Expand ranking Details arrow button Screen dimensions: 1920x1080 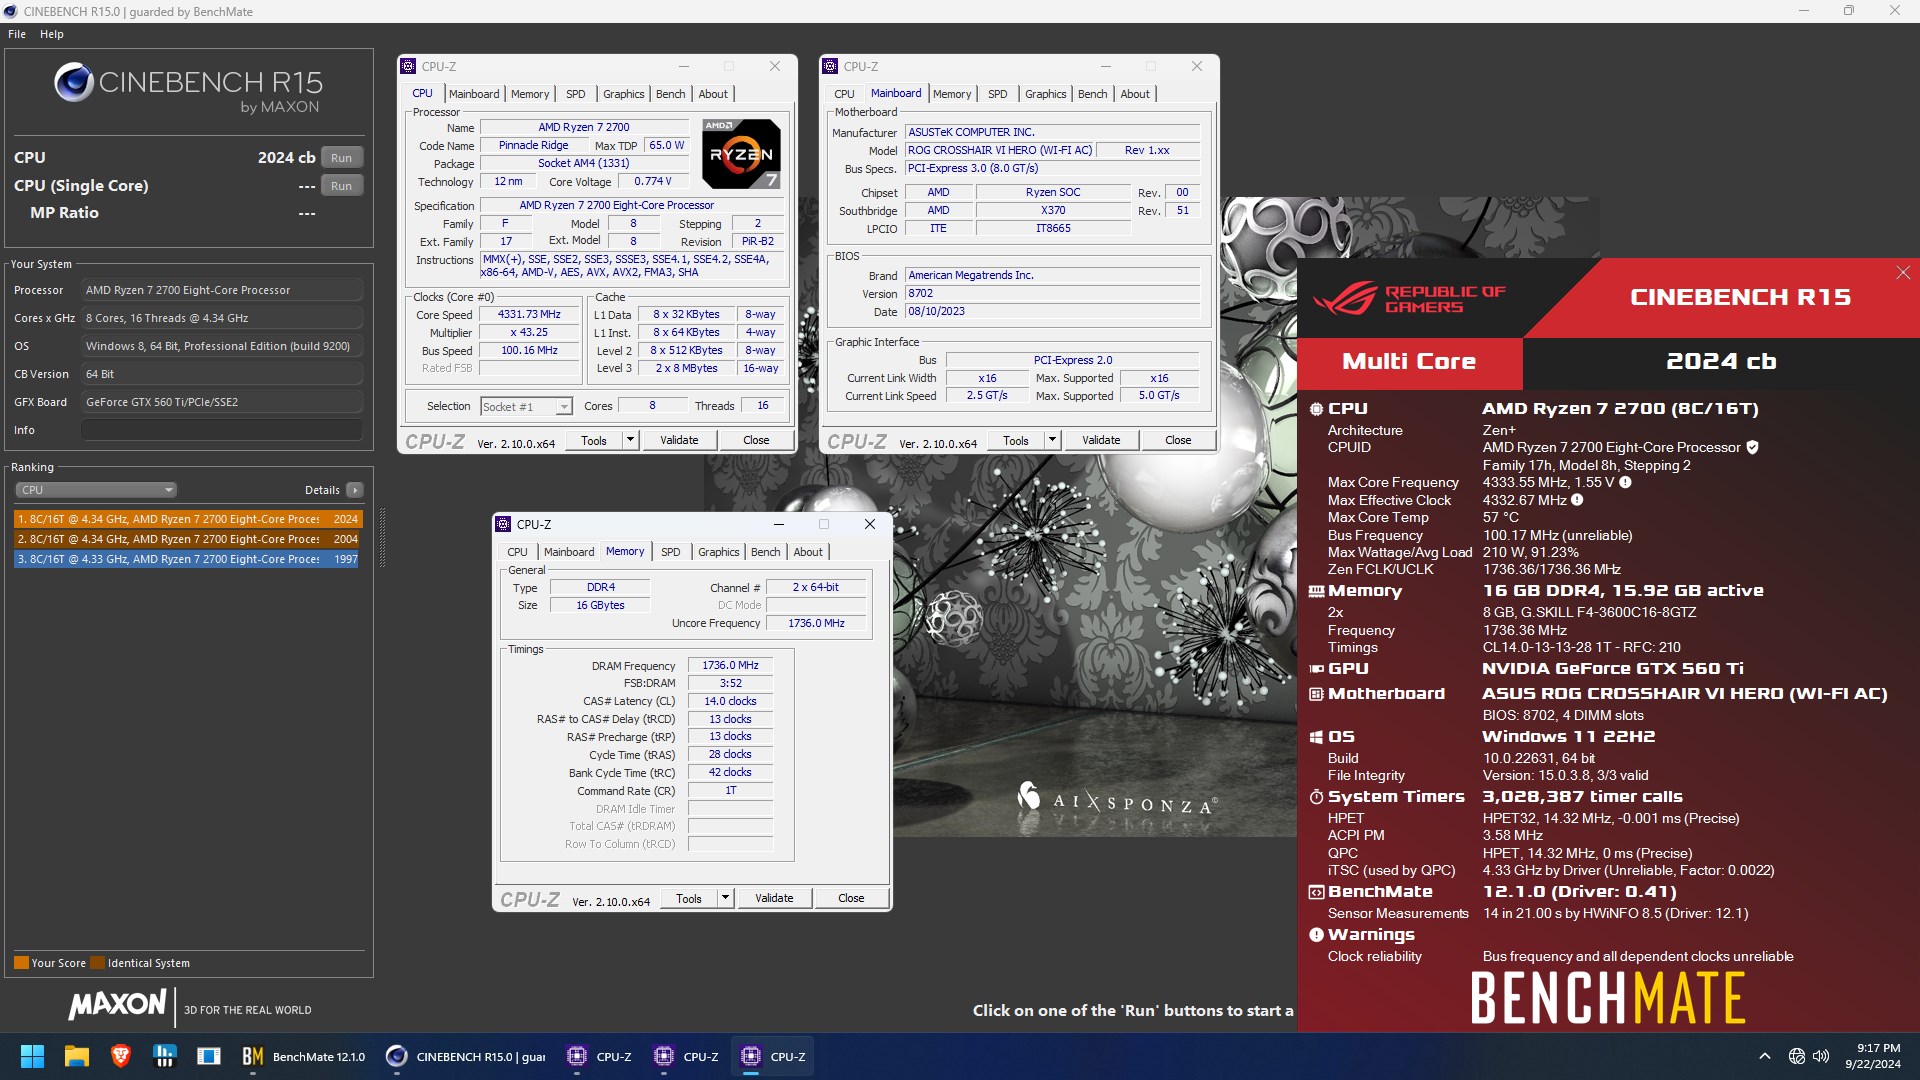point(355,490)
